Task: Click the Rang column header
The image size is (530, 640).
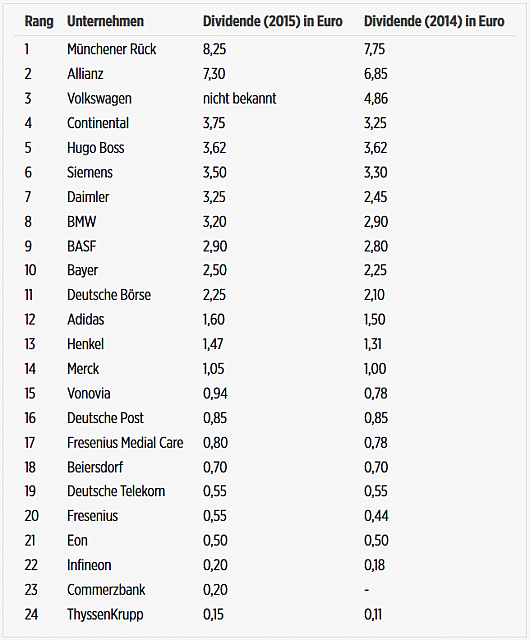Action: [39, 21]
